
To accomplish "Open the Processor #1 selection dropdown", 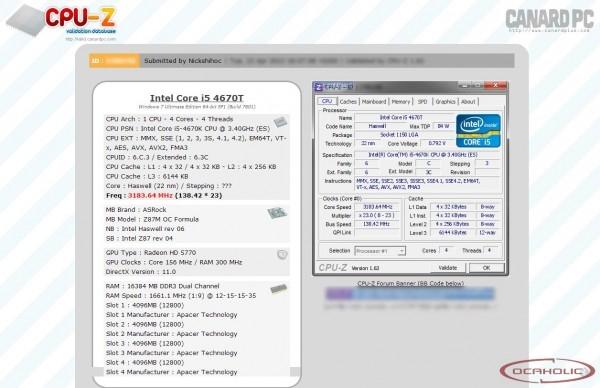I will 380,251.
